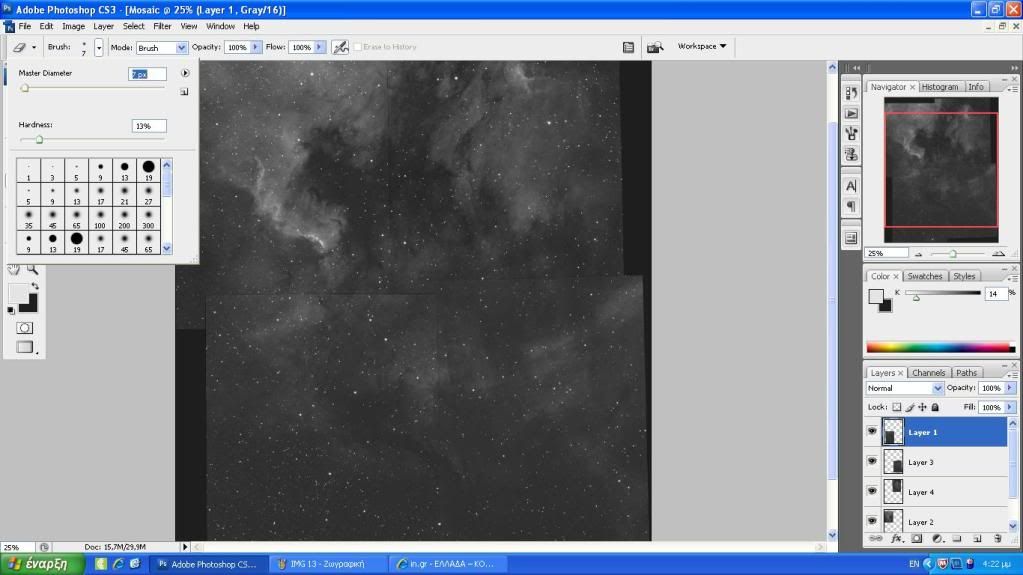Toggle visibility of Layer 4
1023x575 pixels.
click(x=872, y=491)
